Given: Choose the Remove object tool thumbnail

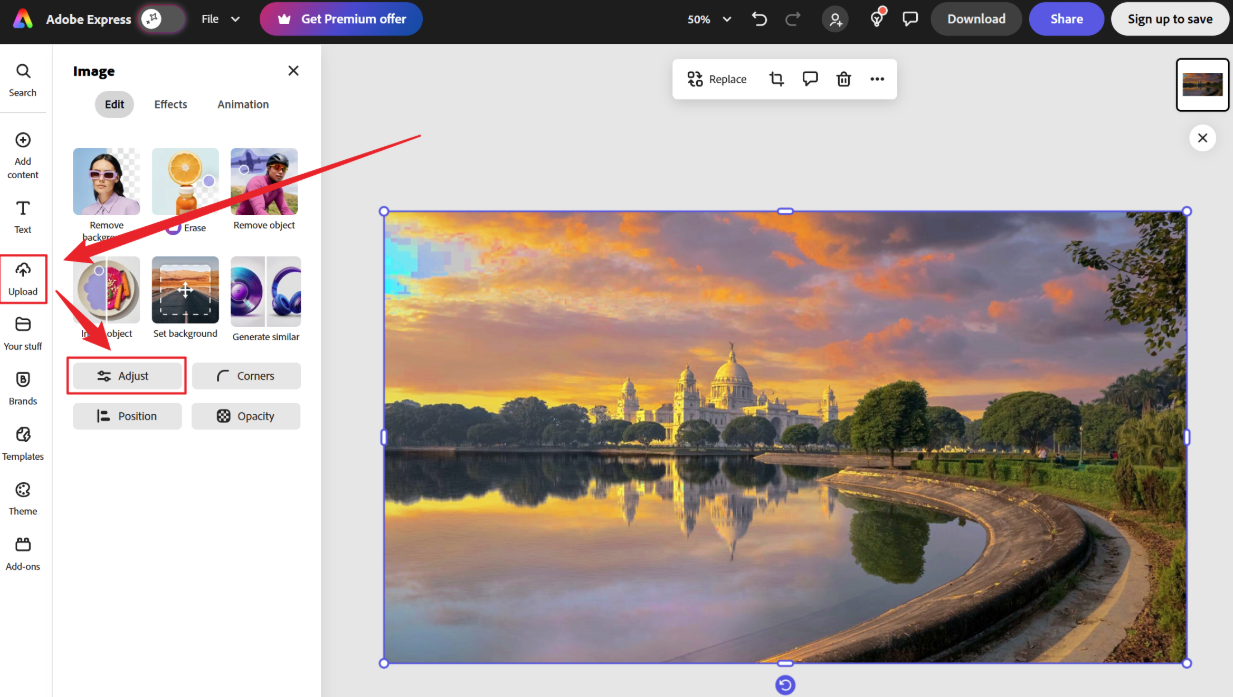Looking at the screenshot, I should click(x=264, y=182).
